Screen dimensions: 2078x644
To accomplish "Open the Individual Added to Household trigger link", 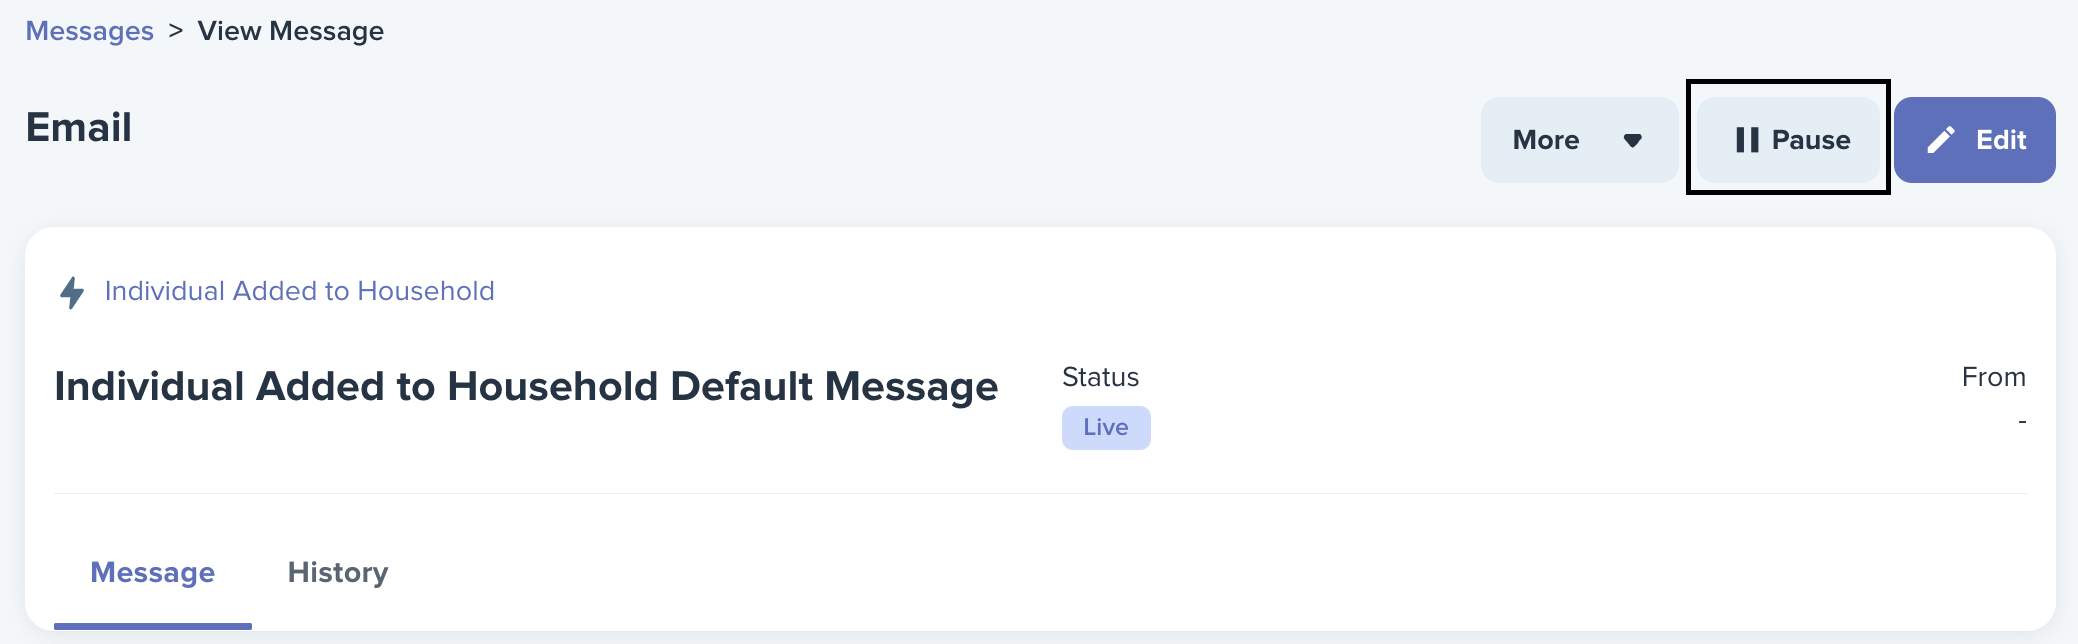I will click(x=300, y=291).
